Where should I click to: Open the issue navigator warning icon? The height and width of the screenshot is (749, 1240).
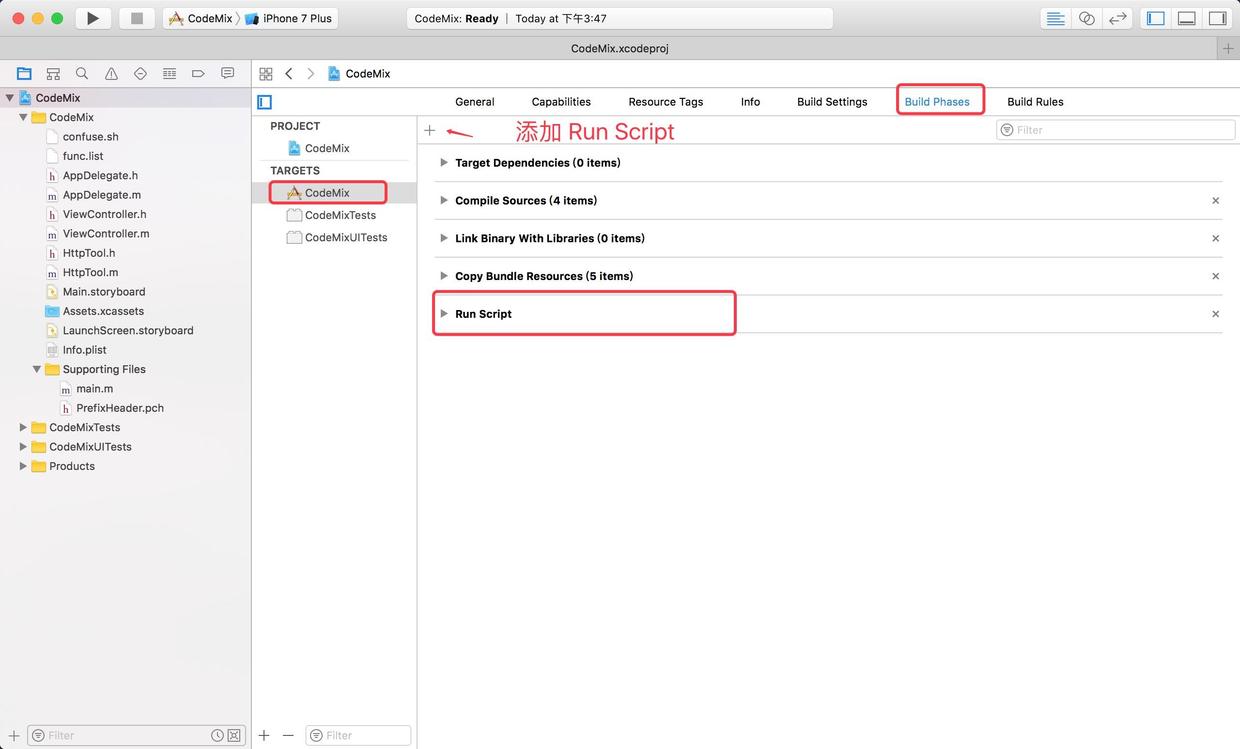point(111,73)
